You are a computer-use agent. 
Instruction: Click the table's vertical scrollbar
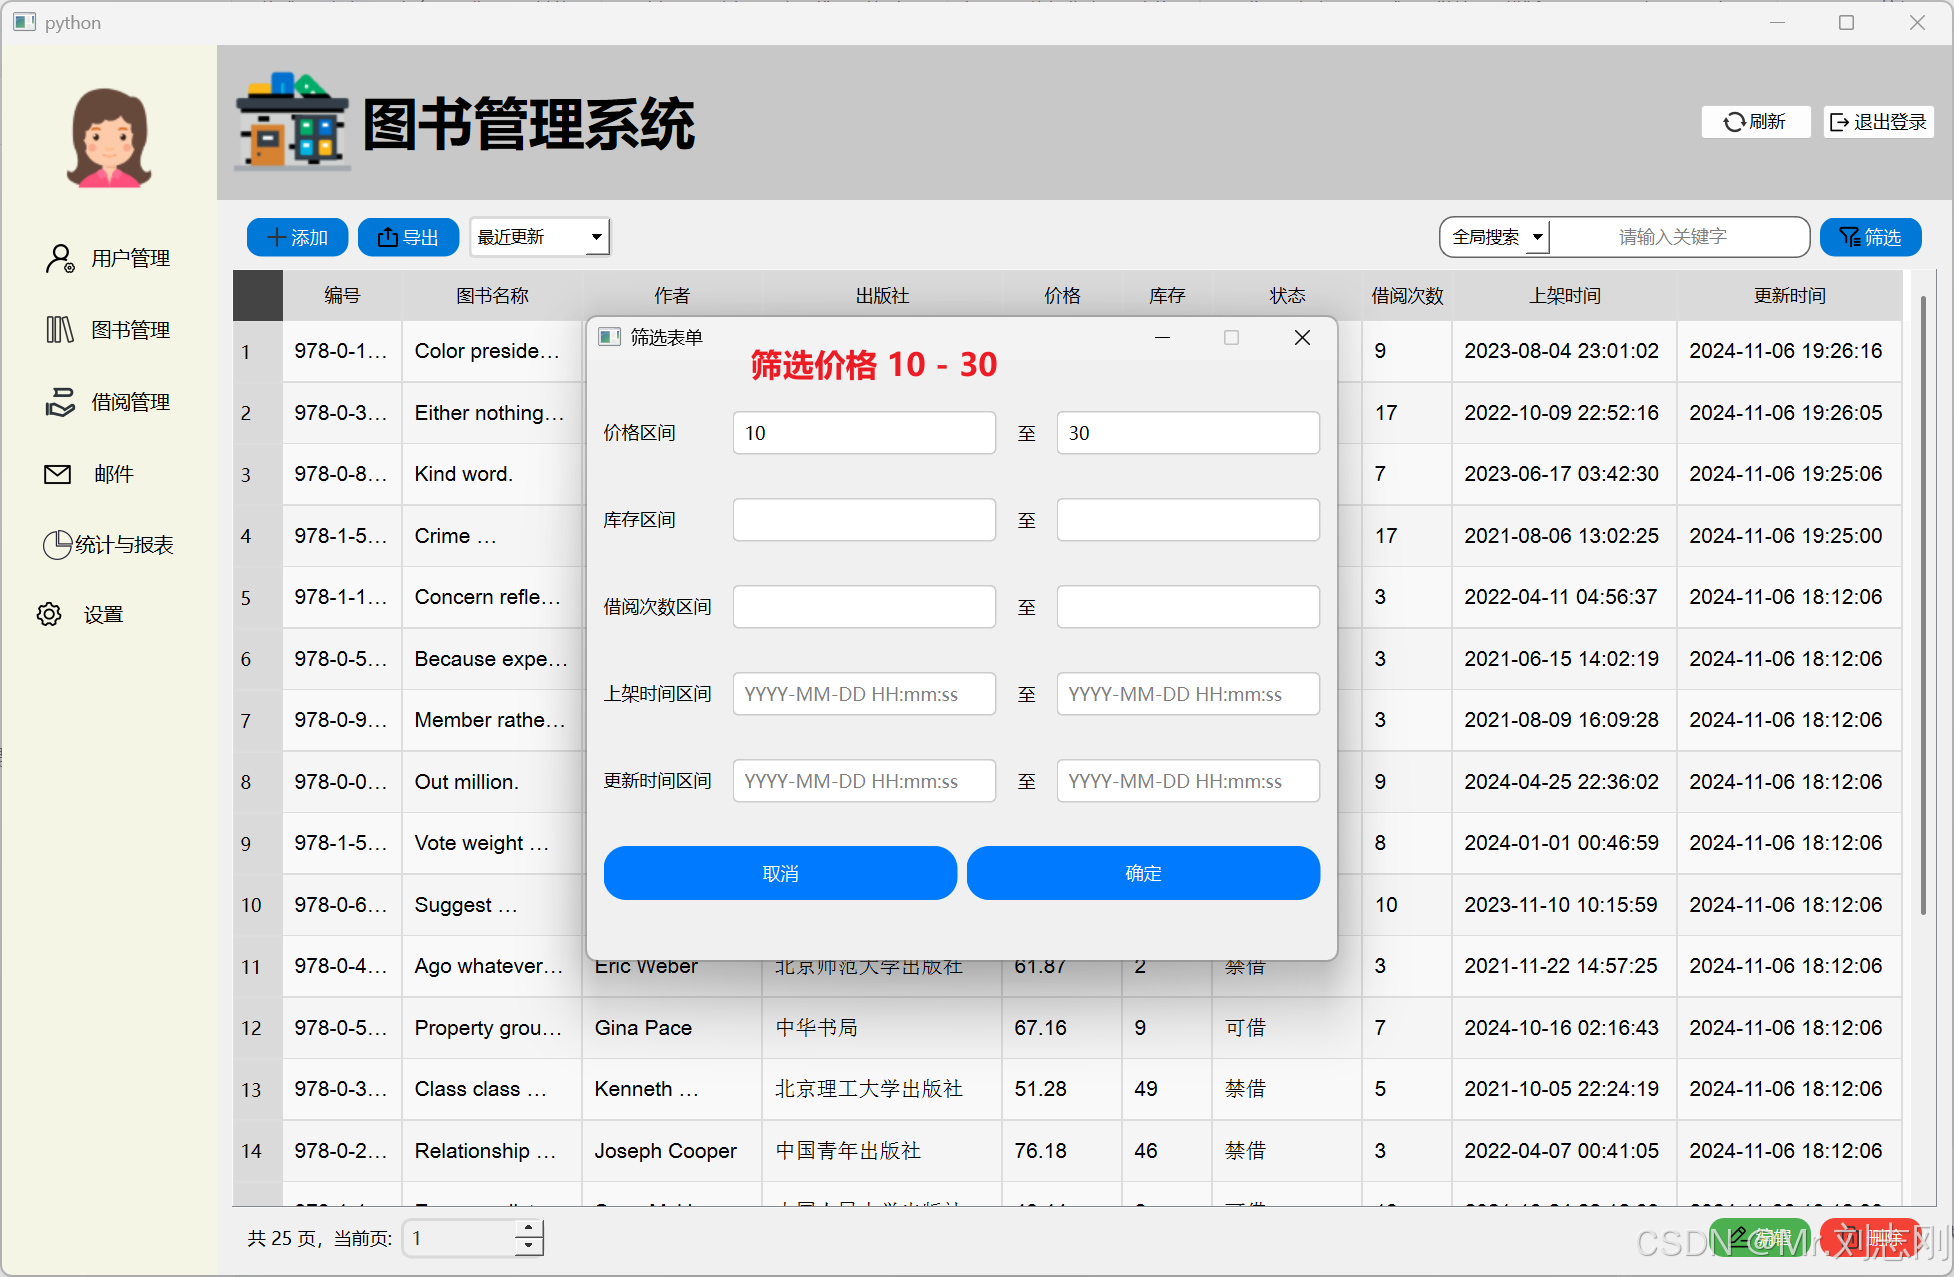pos(1922,605)
